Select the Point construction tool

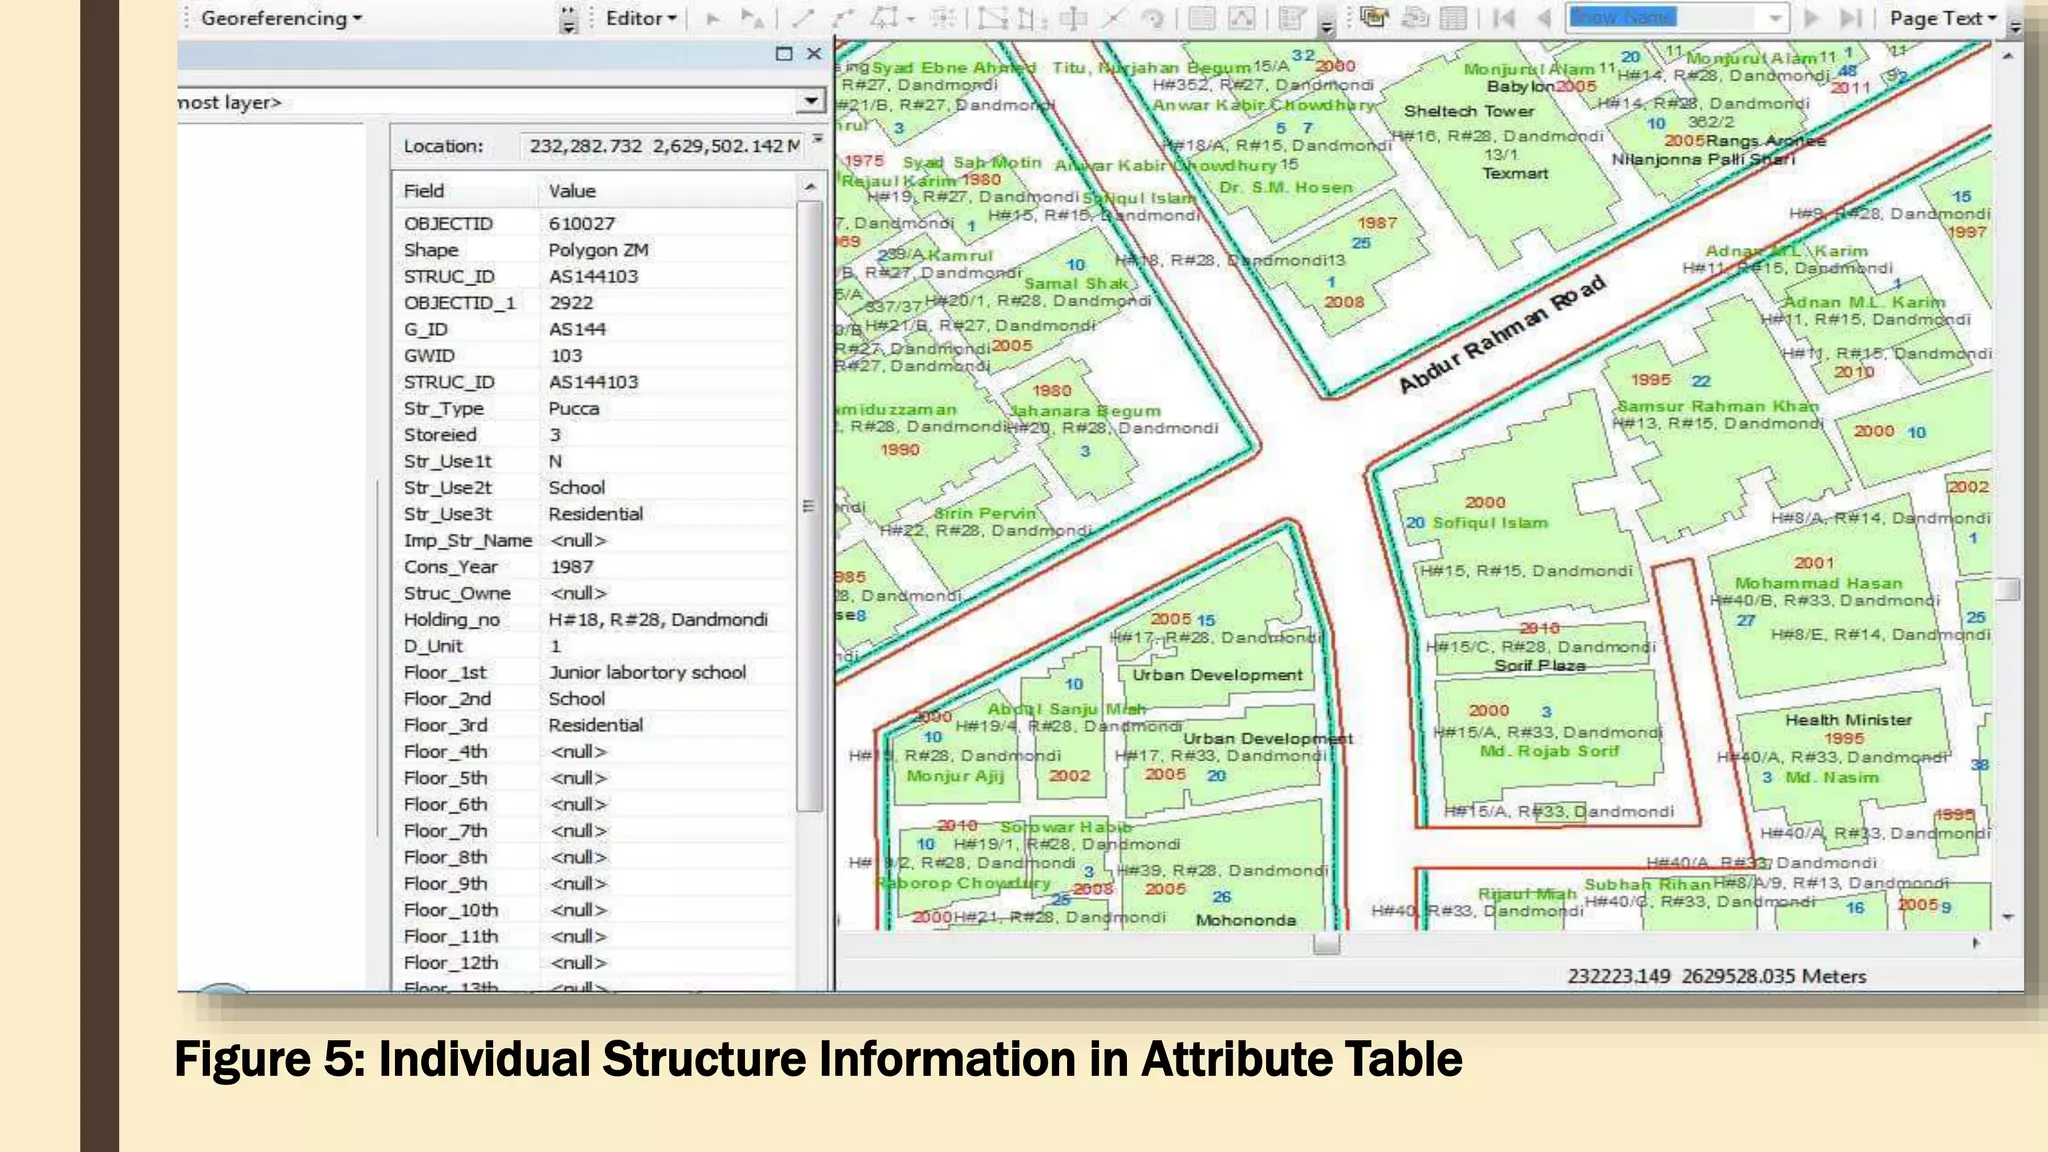(943, 18)
